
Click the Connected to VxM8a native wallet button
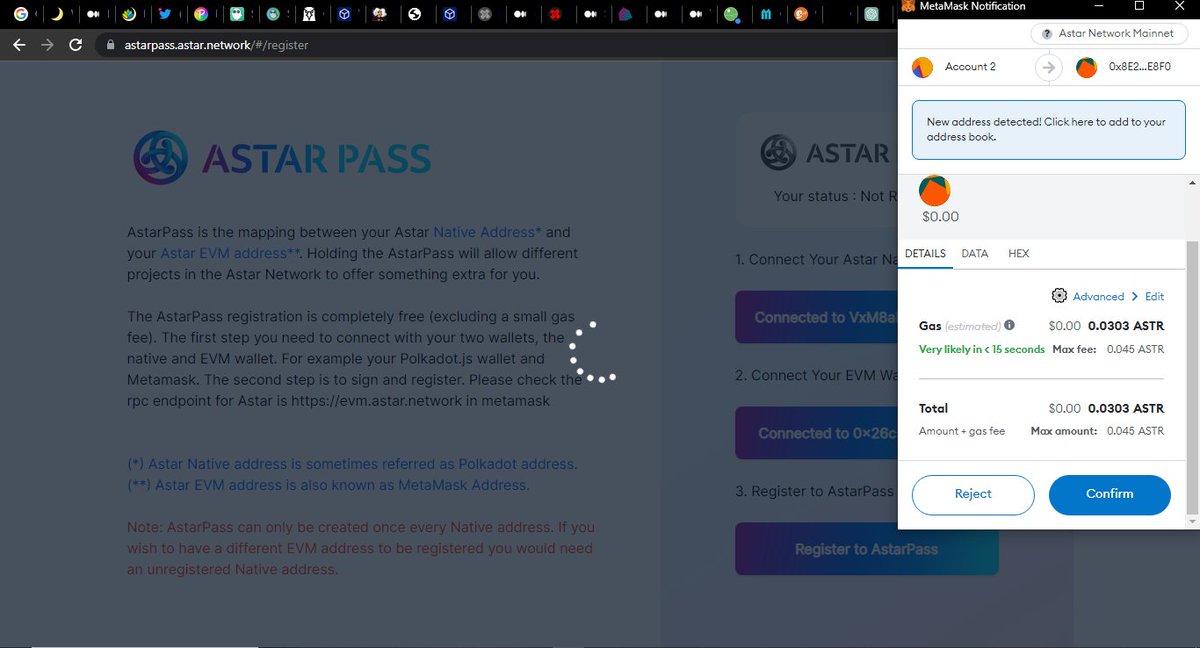point(816,317)
